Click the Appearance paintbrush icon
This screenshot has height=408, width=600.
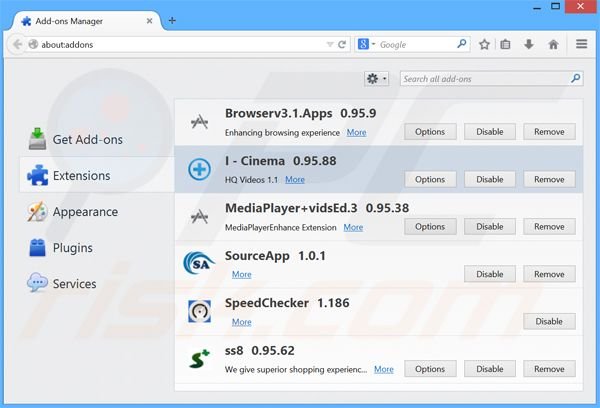pyautogui.click(x=37, y=212)
